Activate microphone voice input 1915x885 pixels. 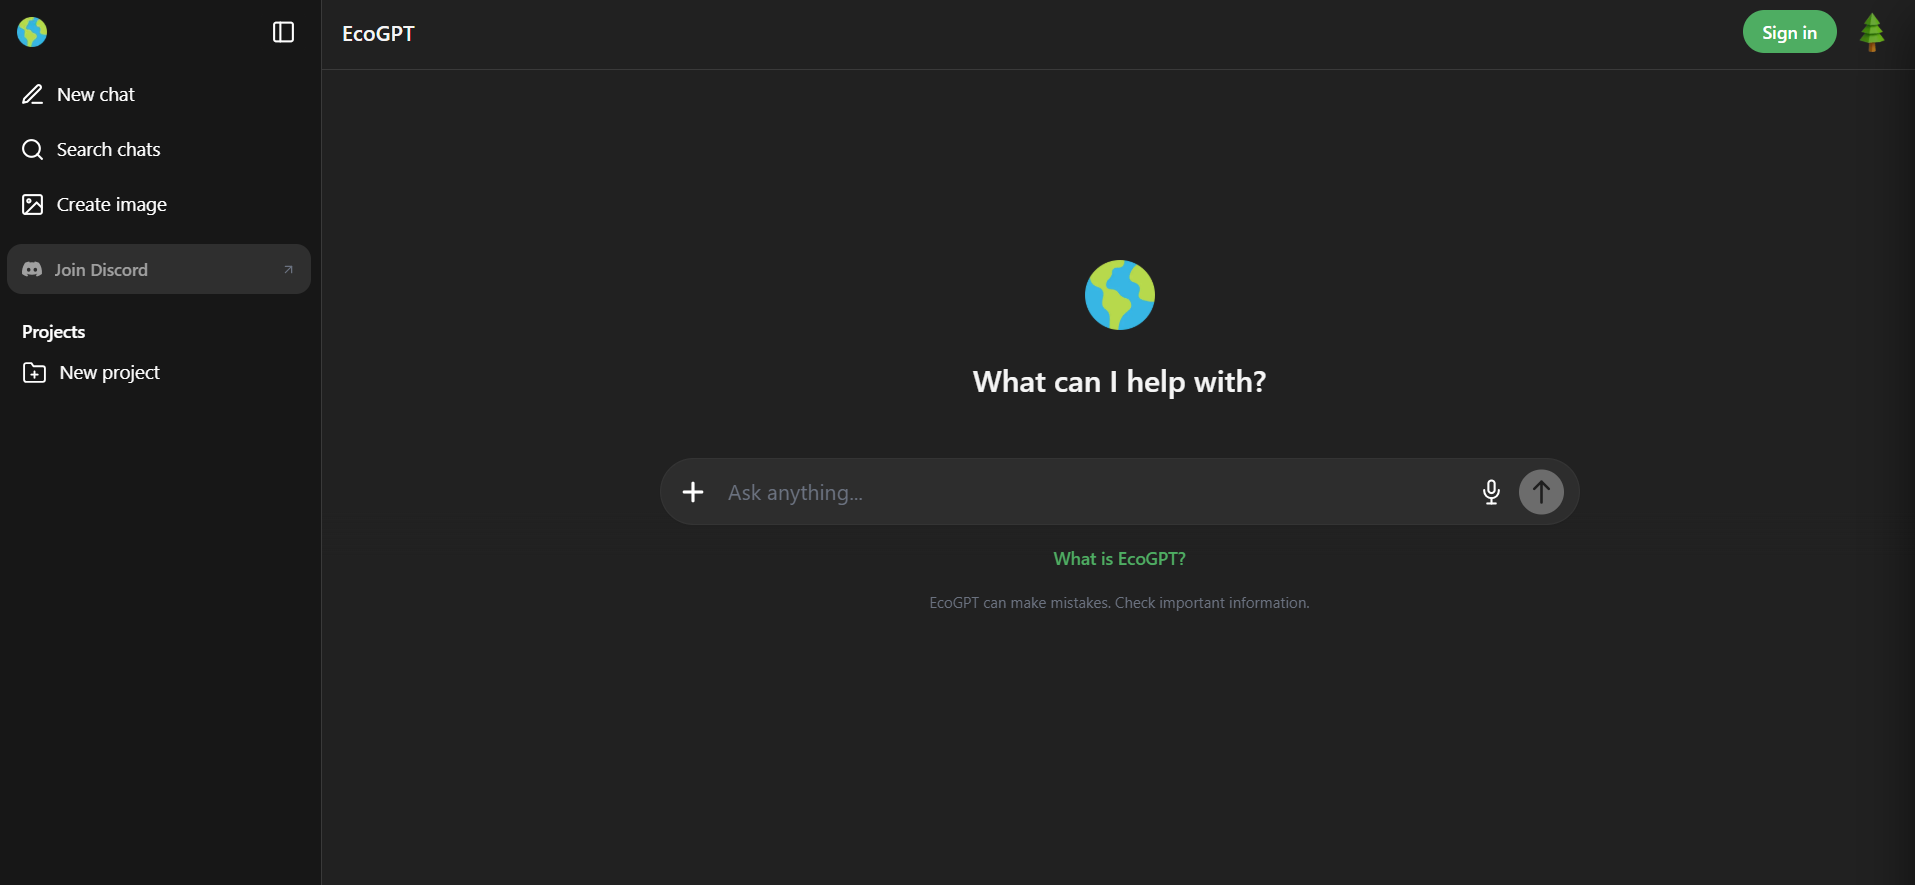1491,492
